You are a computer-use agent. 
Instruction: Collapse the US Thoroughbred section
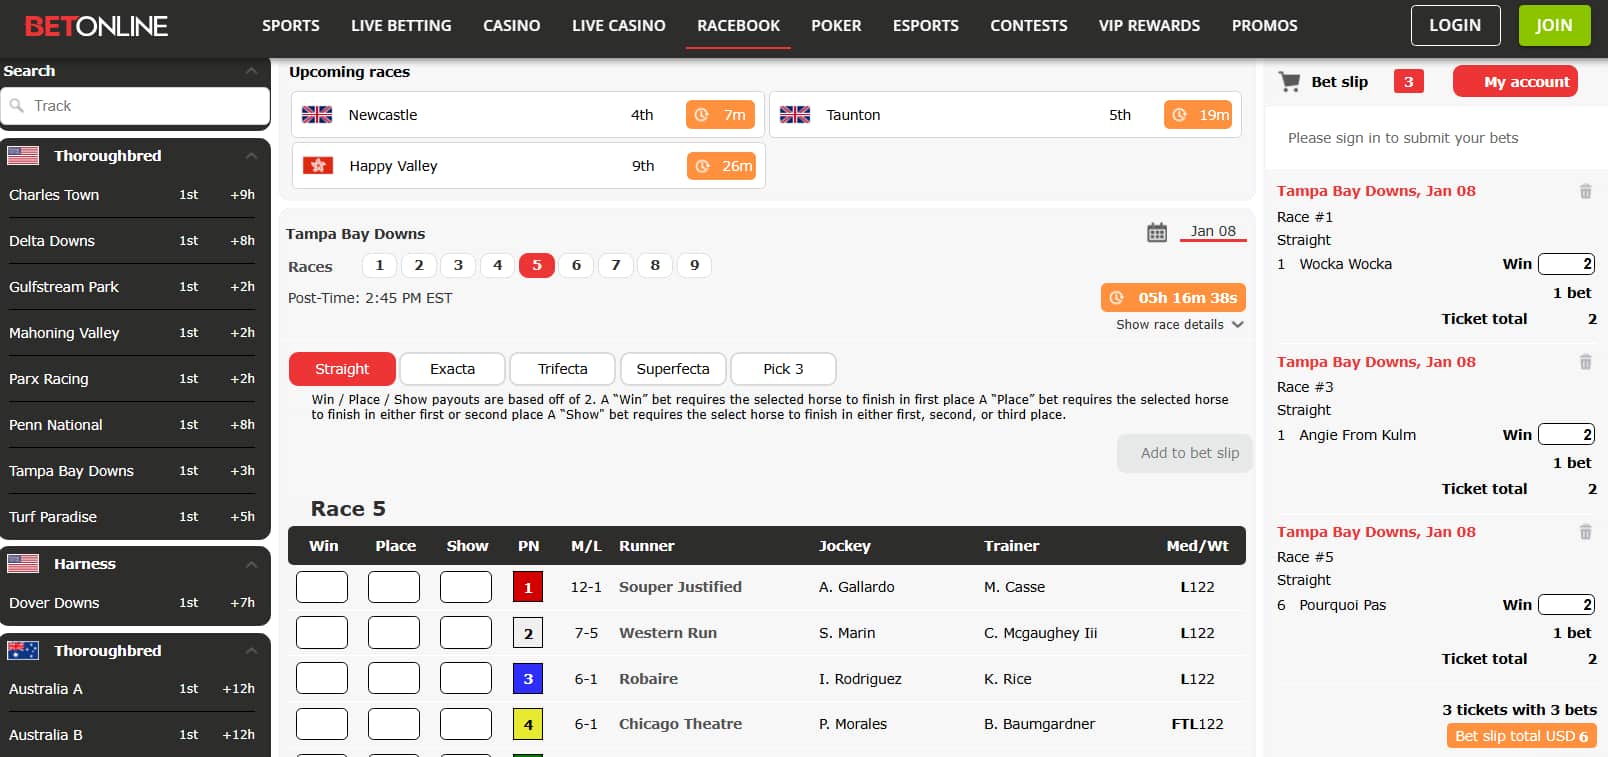(251, 156)
